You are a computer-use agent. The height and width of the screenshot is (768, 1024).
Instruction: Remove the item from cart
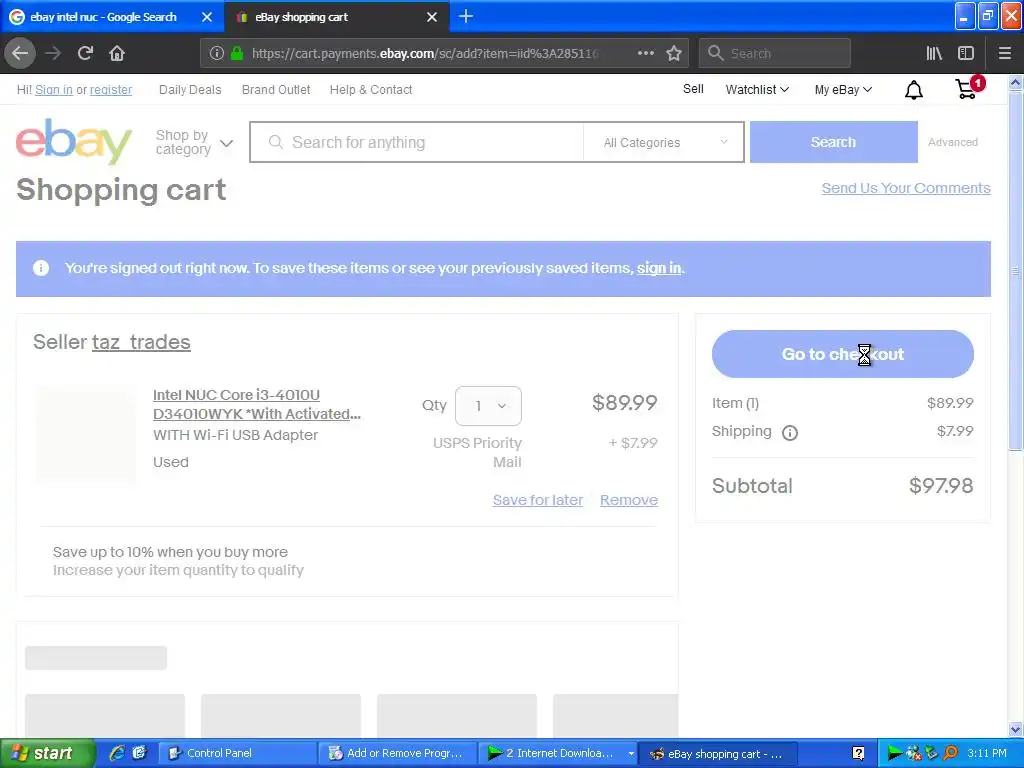(629, 500)
